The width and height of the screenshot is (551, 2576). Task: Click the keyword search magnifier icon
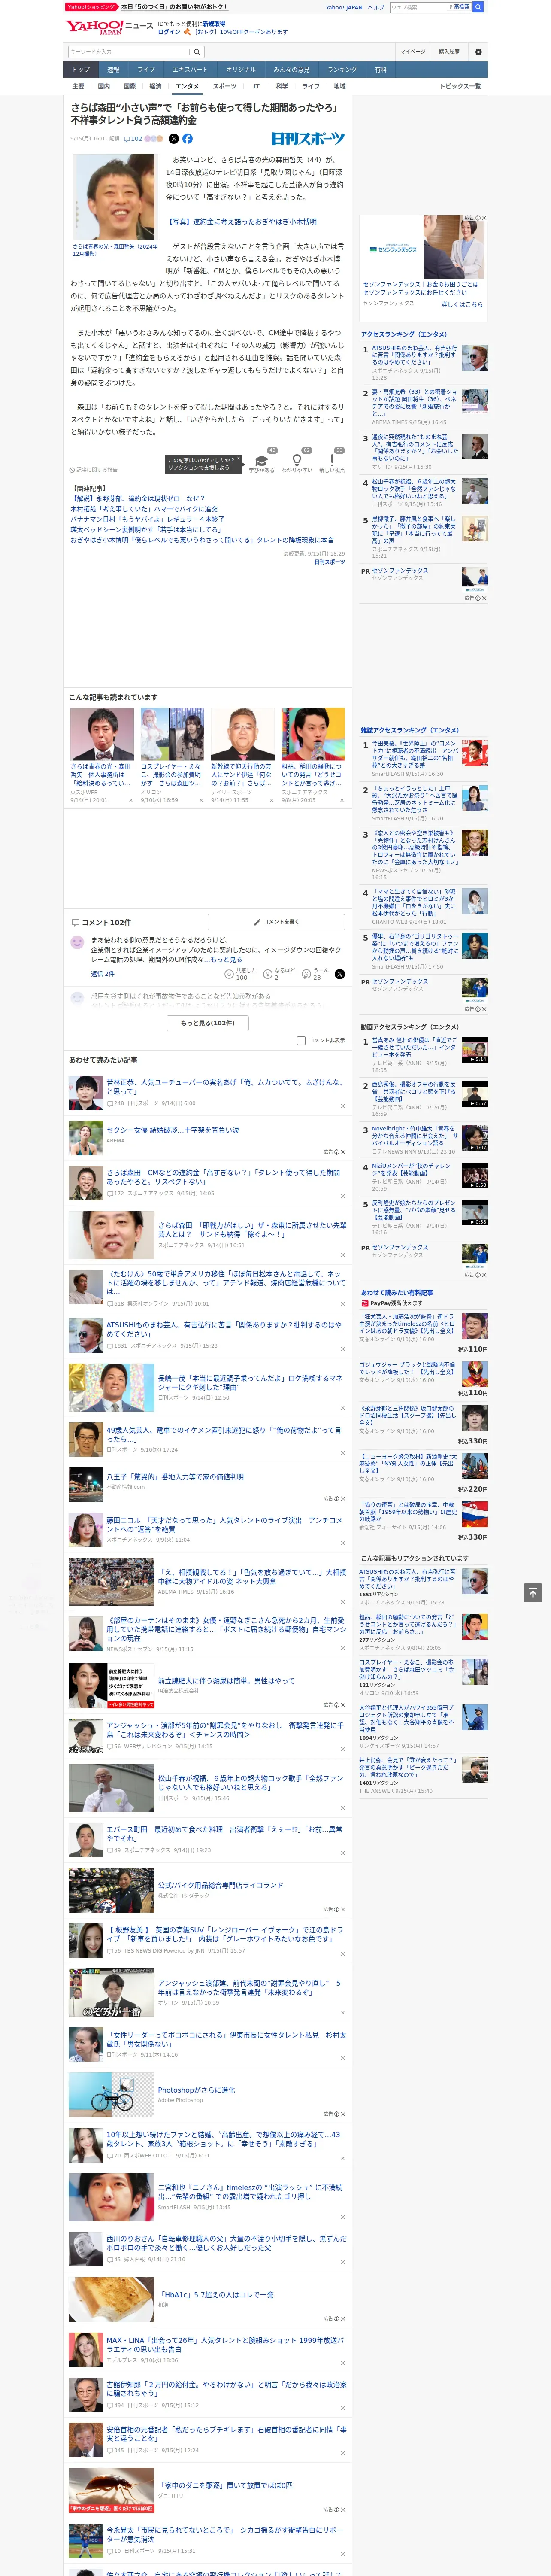click(x=197, y=52)
